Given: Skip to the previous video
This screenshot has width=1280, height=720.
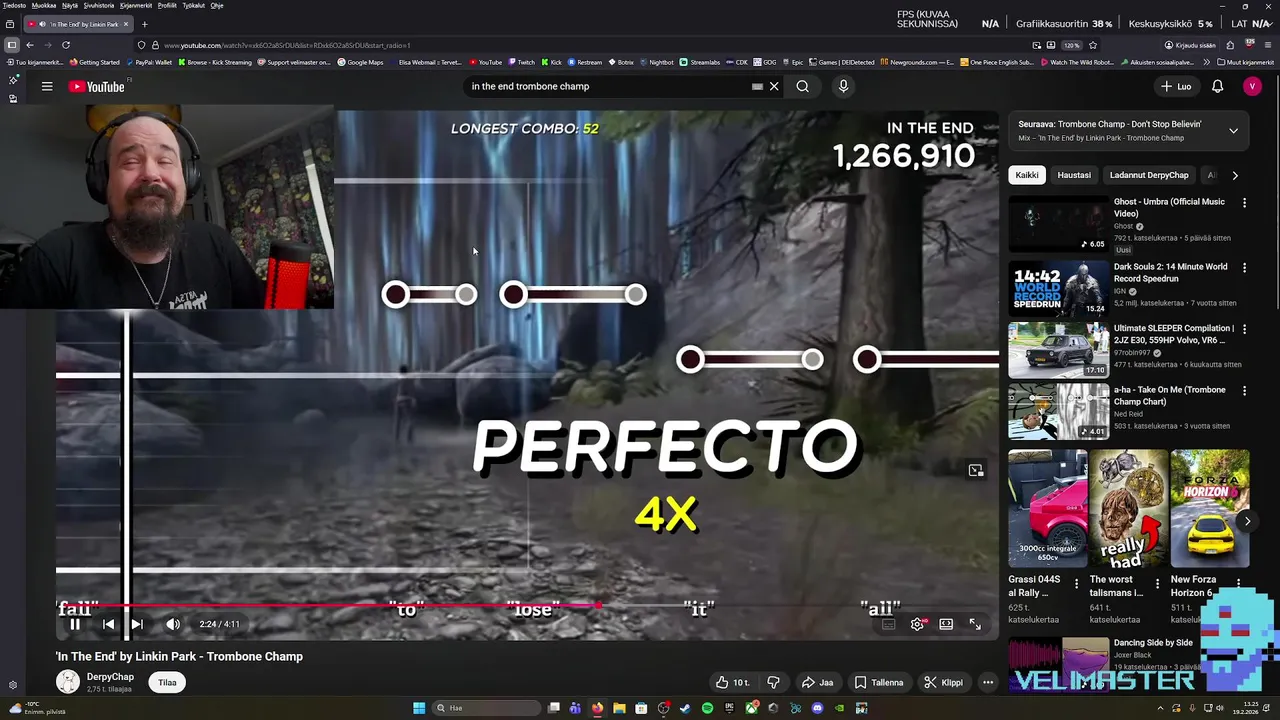Looking at the screenshot, I should coord(108,624).
